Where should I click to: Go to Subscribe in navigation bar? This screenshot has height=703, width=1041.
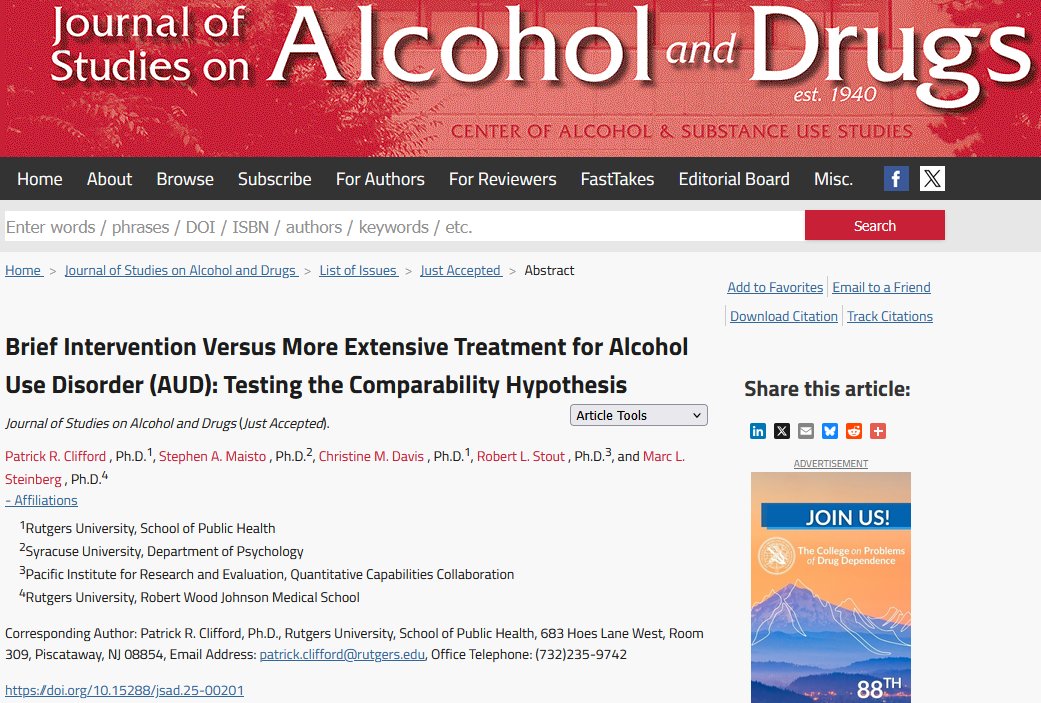tap(275, 179)
